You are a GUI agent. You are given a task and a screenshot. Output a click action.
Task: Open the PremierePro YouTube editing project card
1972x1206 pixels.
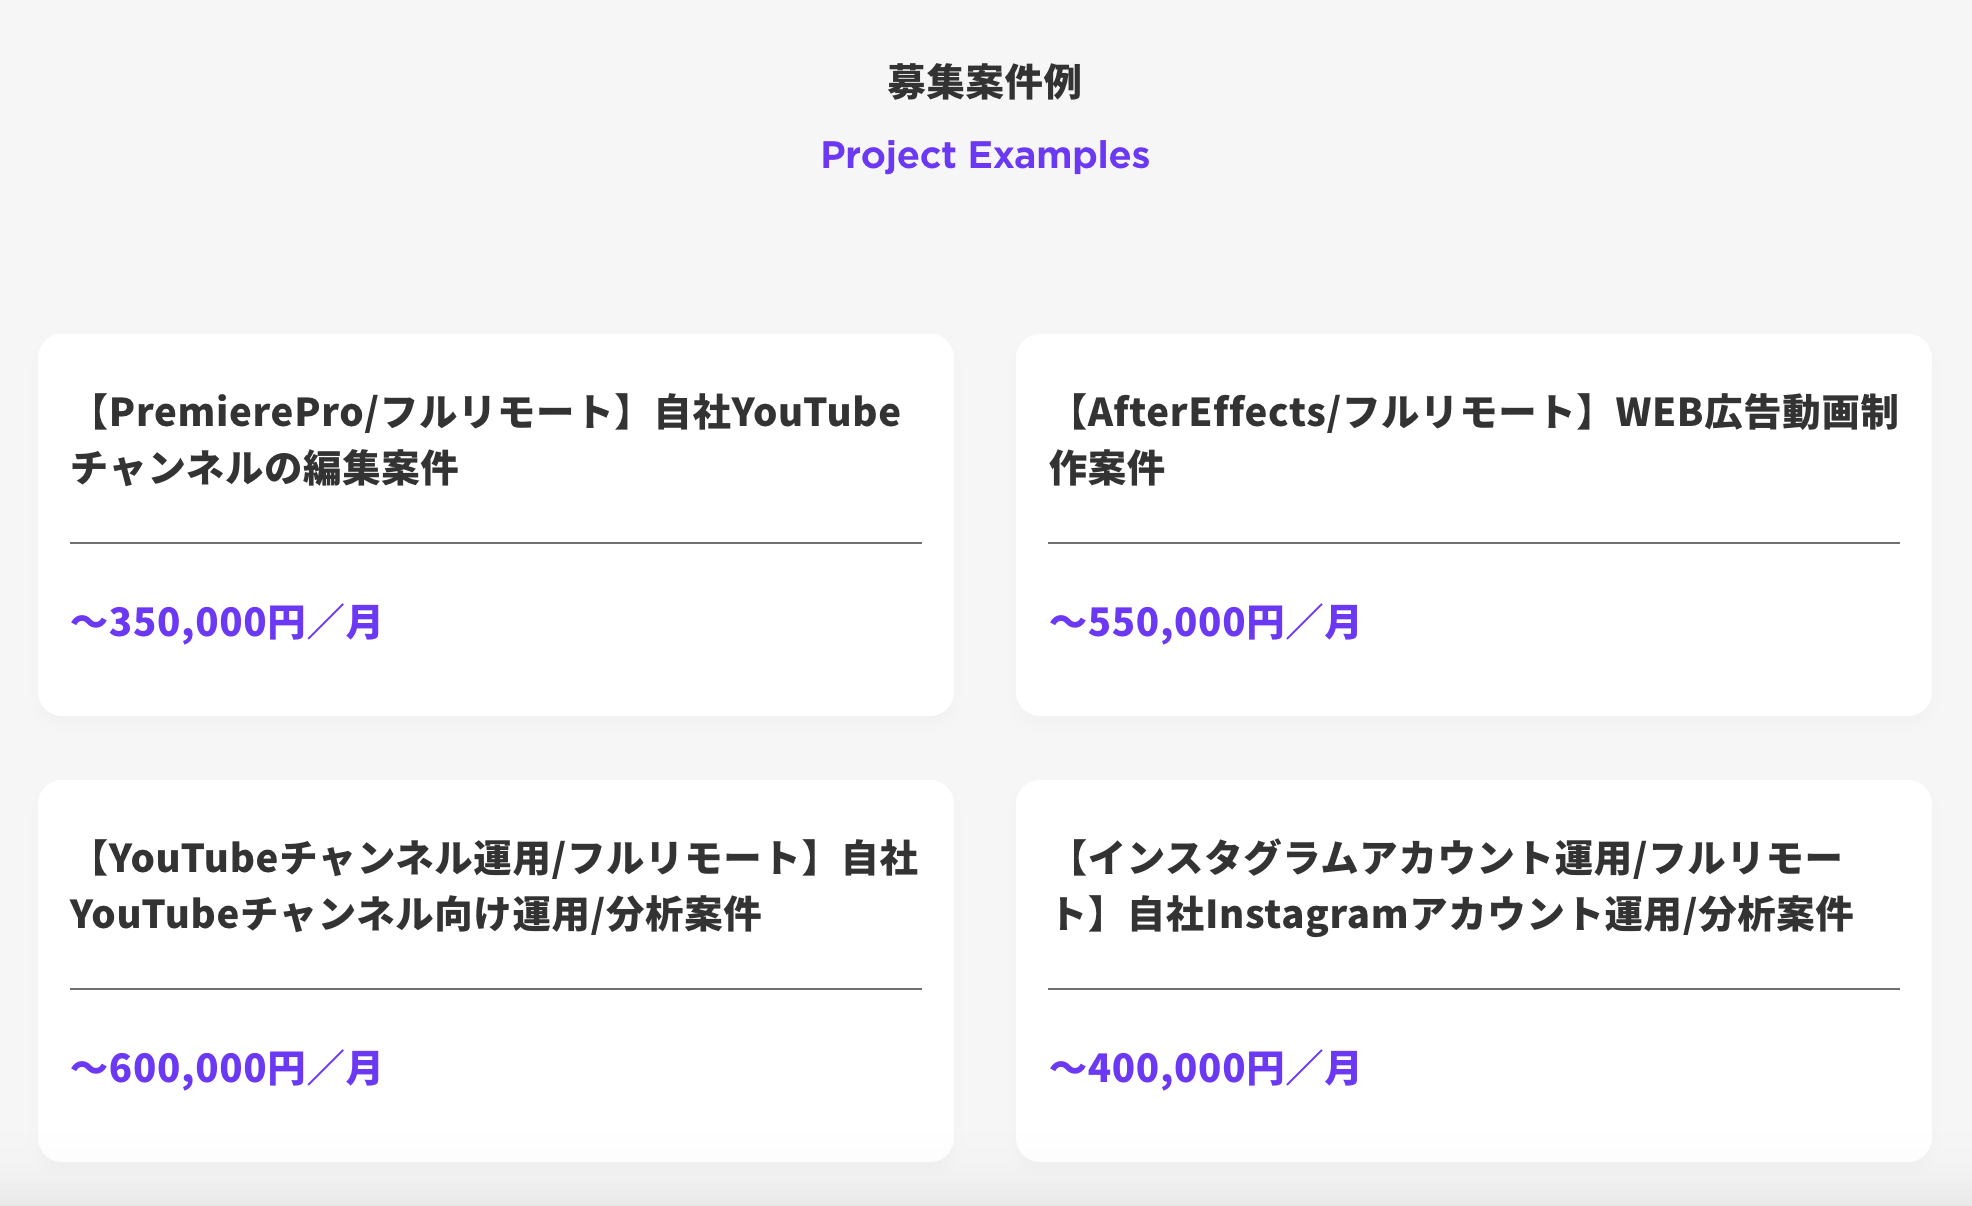[496, 525]
